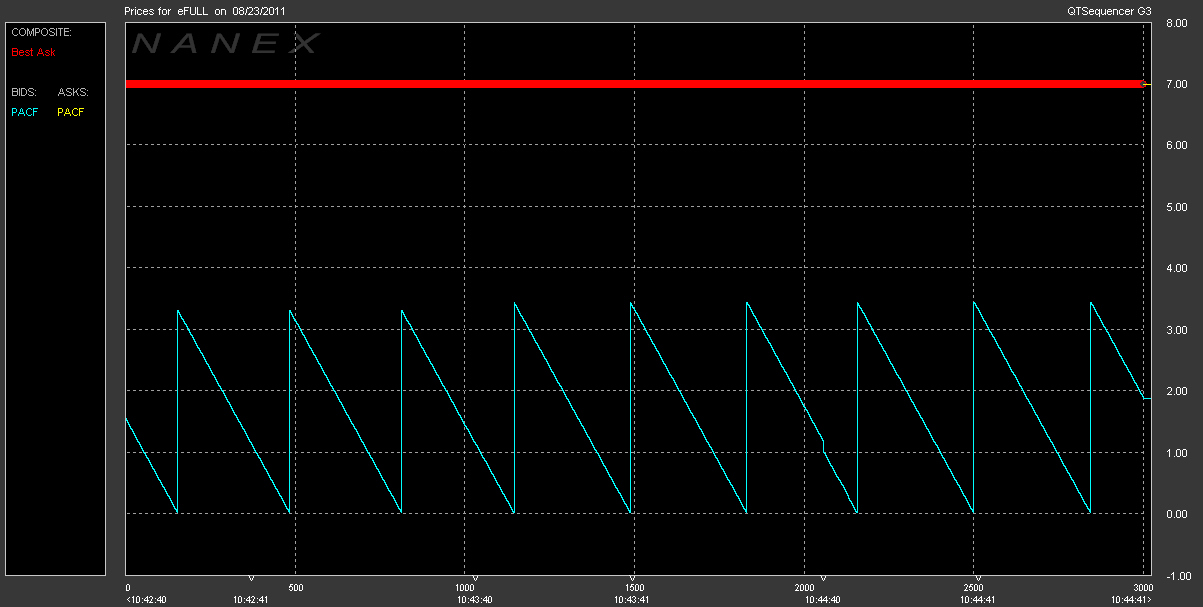Click the 8.00 price axis label

[x=1177, y=24]
